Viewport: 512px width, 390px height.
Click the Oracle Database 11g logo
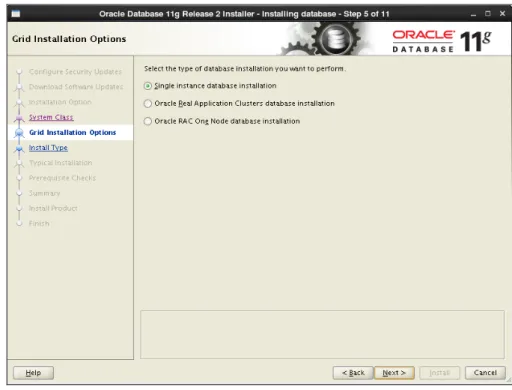tap(442, 41)
